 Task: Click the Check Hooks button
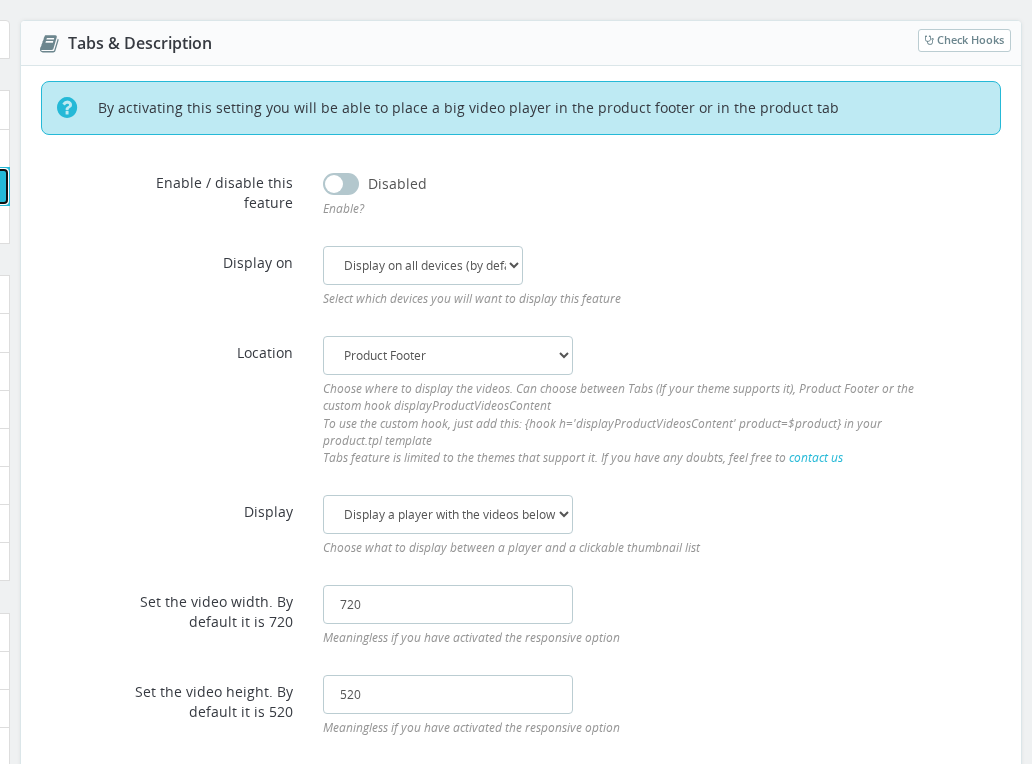[x=964, y=40]
